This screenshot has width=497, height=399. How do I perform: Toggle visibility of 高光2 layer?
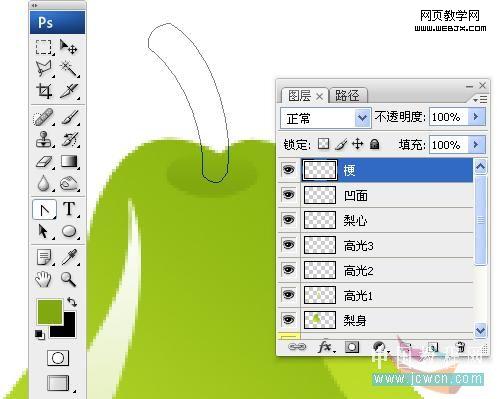coord(288,270)
